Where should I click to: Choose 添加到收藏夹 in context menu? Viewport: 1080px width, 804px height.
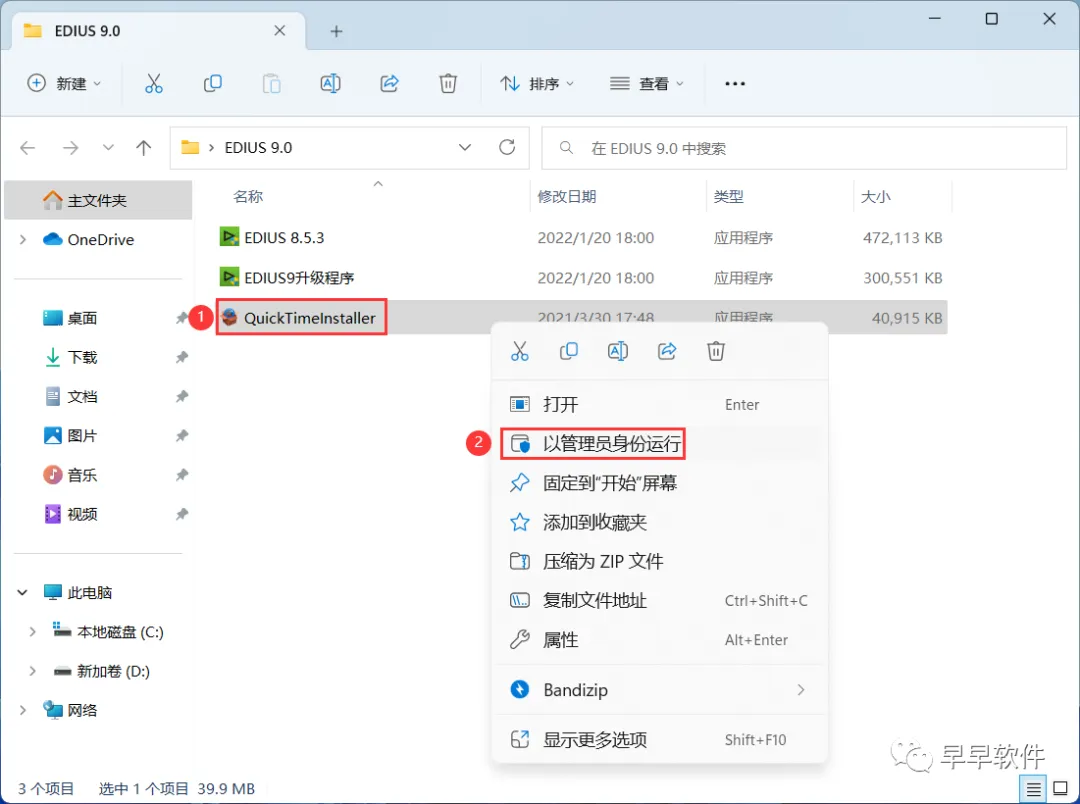tap(660, 522)
